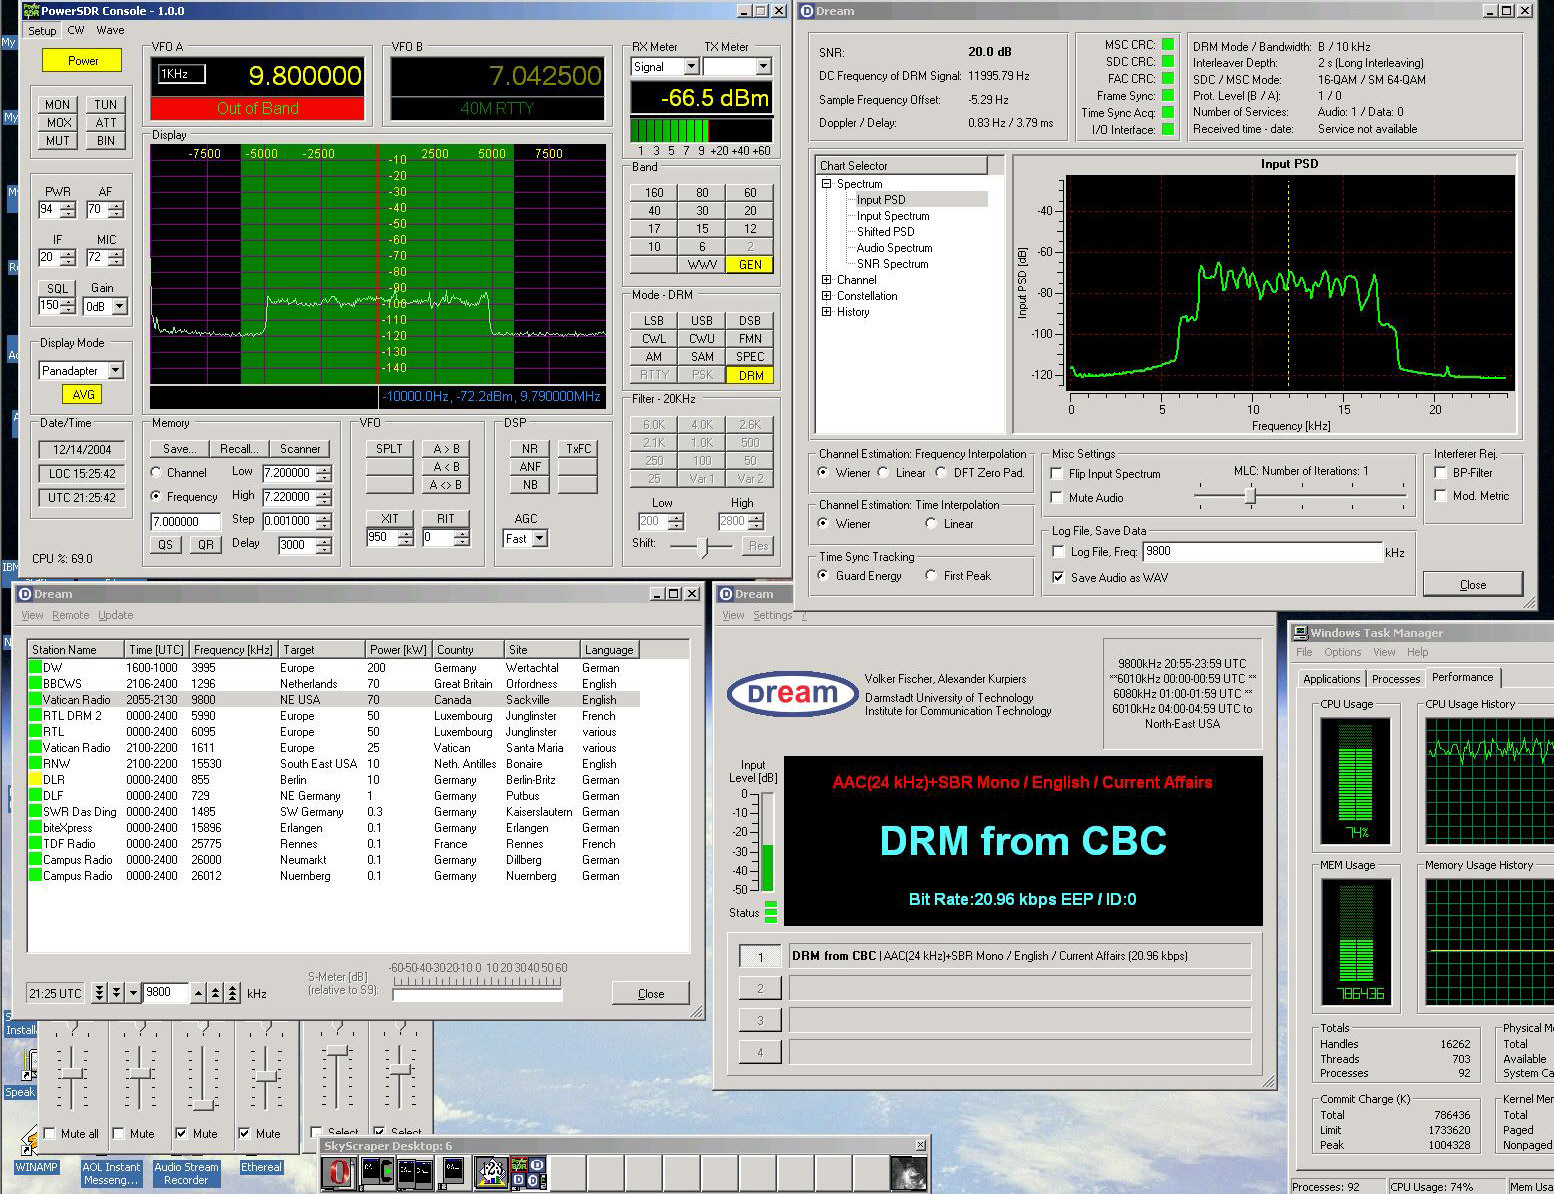The height and width of the screenshot is (1194, 1554).
Task: Click the PowerSDR Console title bar icon
Action: [x=31, y=11]
